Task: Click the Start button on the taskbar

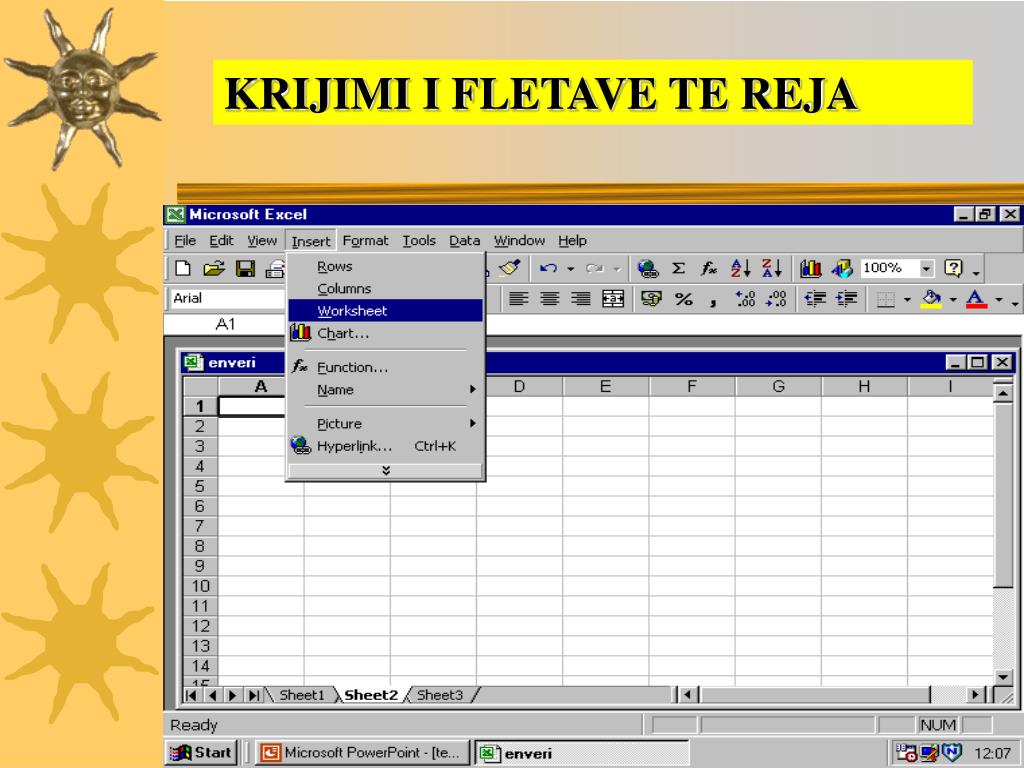Action: pos(202,752)
